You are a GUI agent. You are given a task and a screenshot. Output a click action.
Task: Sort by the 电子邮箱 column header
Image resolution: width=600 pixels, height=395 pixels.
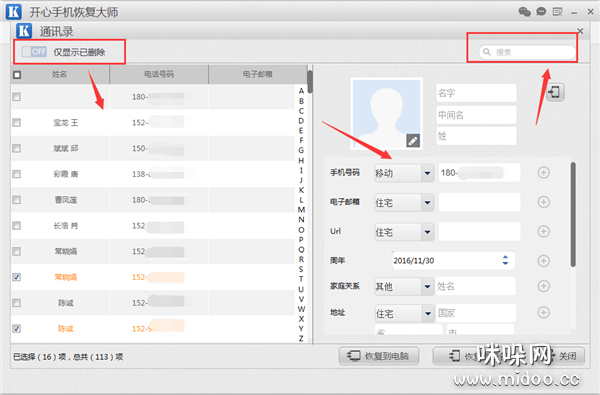click(258, 74)
